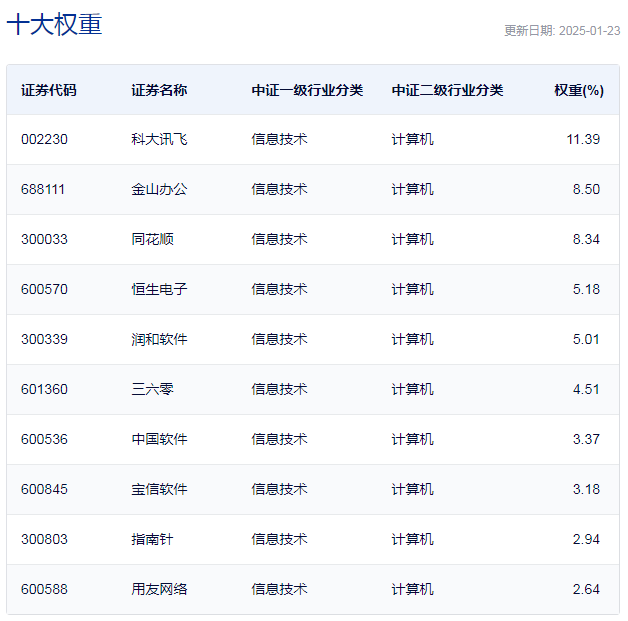Viewport: 628px width, 621px height.
Task: Click the 权重(%) column header
Action: [x=579, y=90]
